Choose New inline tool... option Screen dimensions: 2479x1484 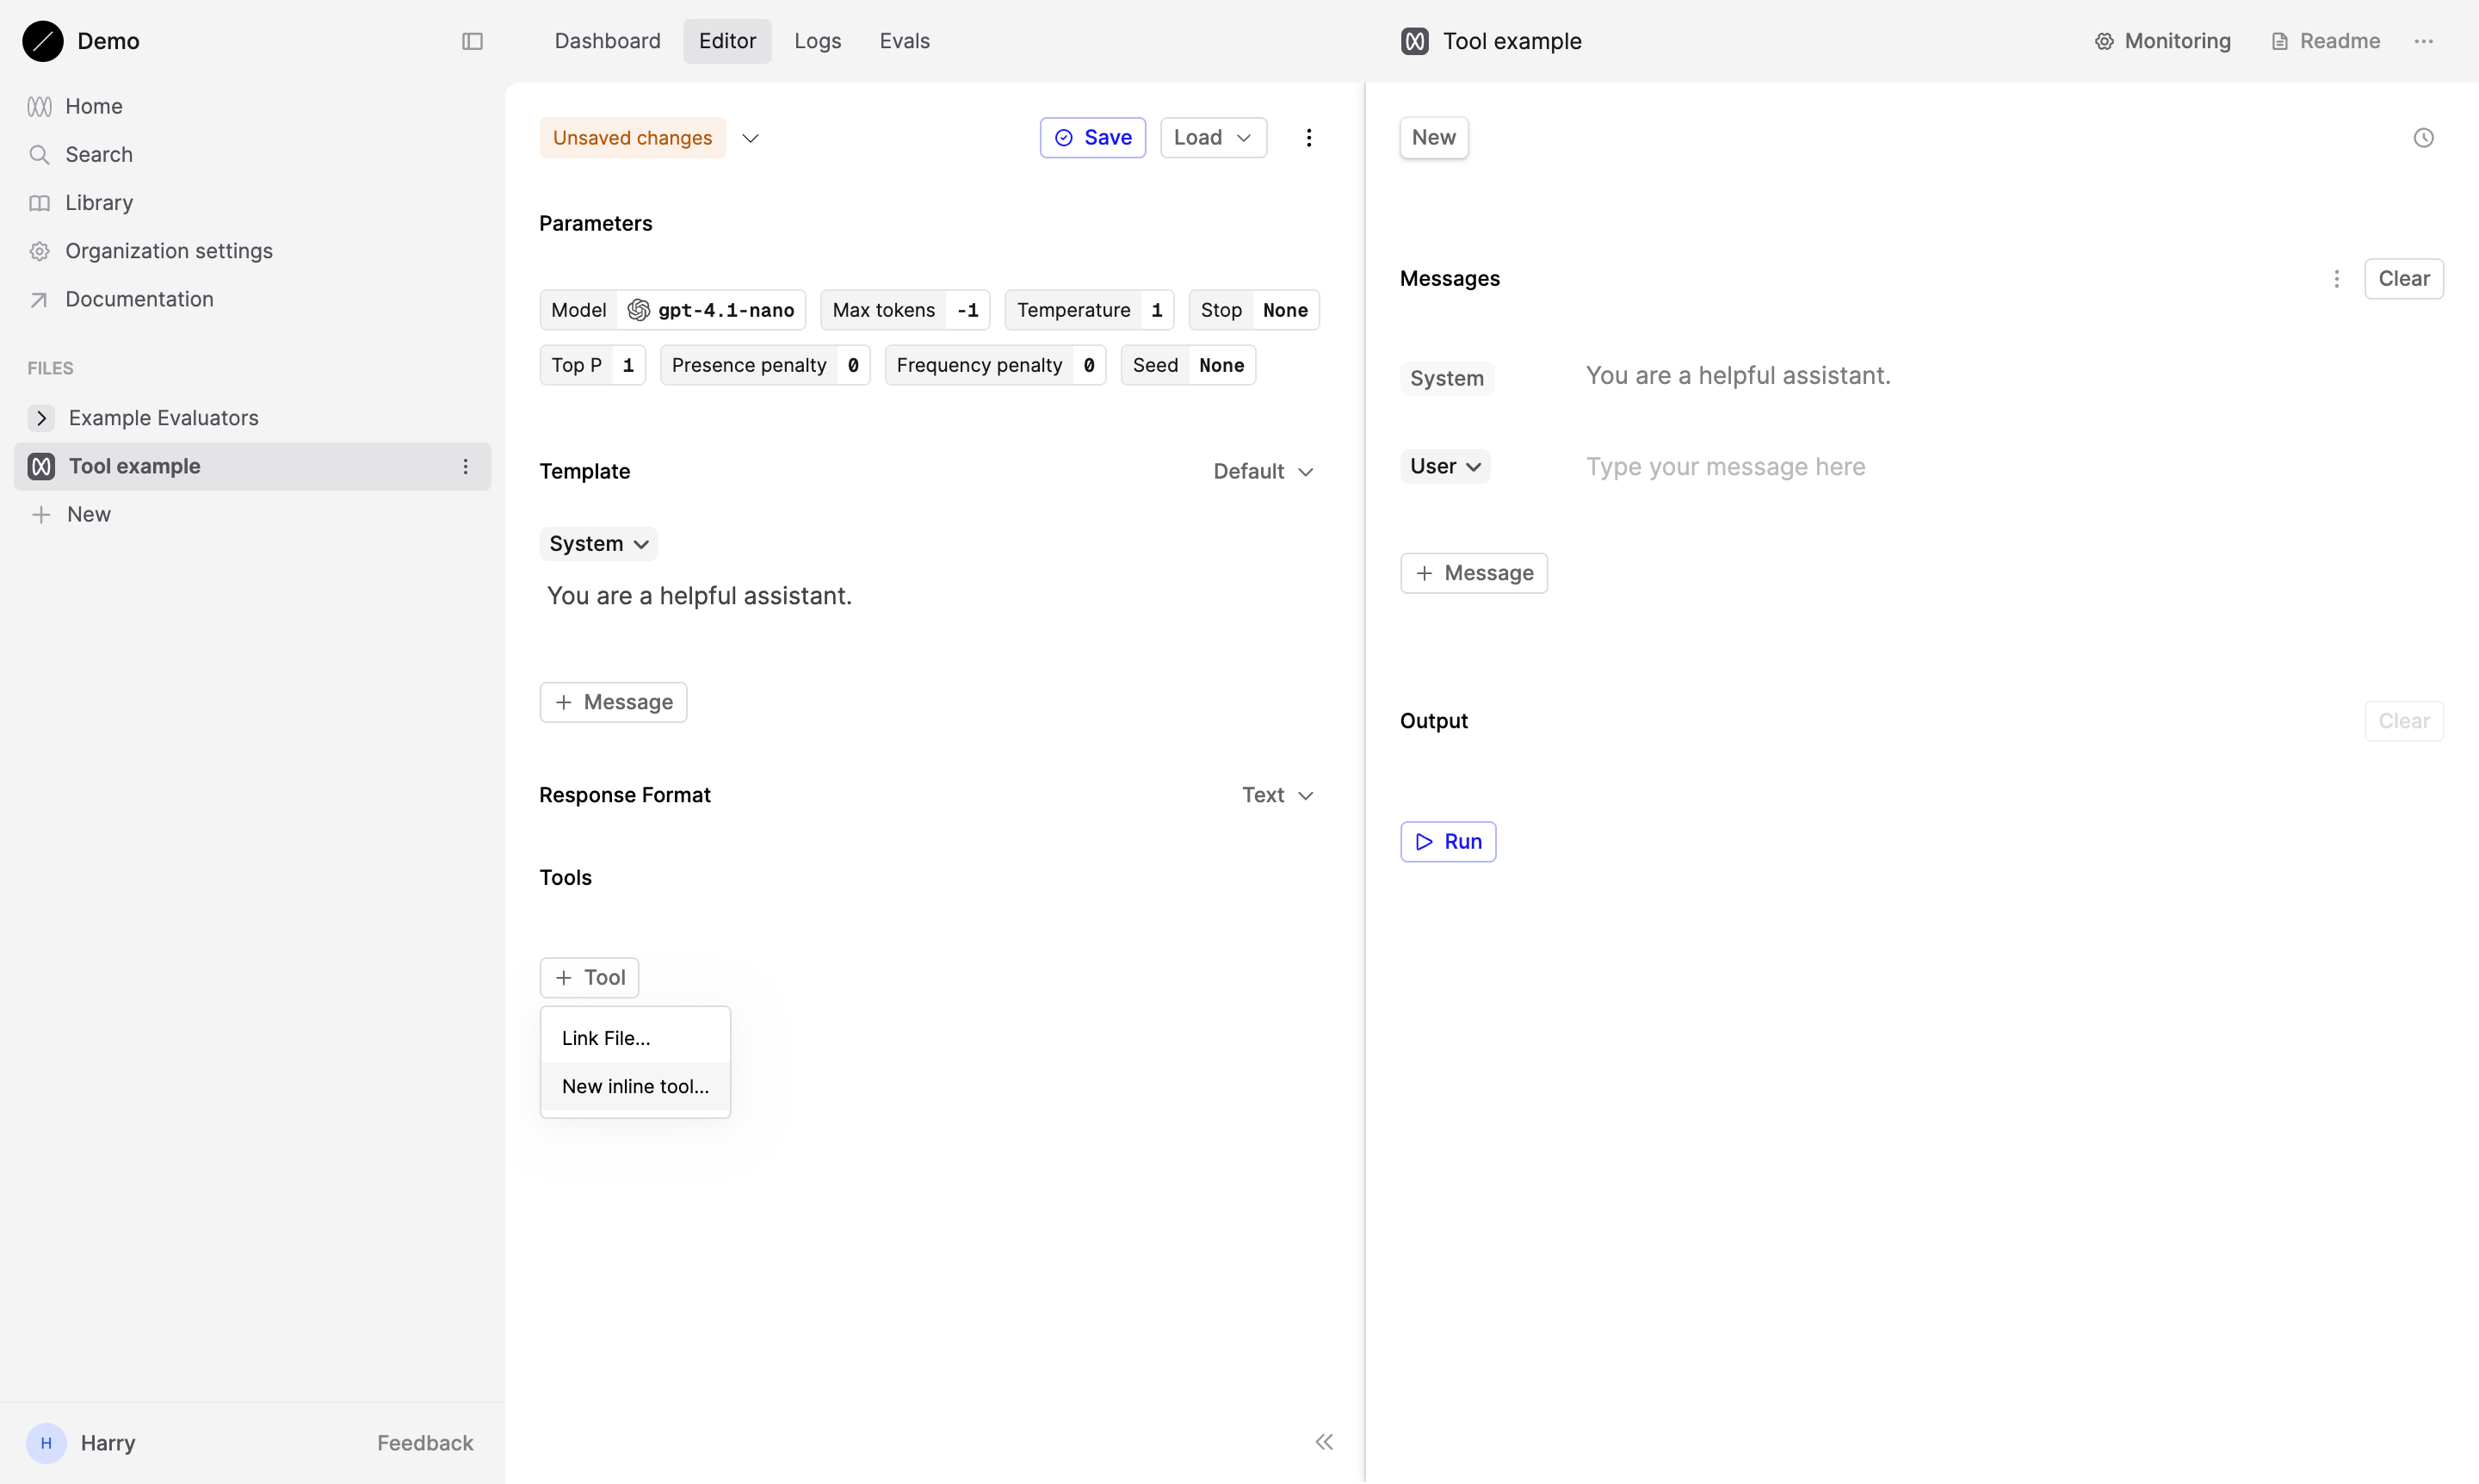click(x=635, y=1086)
